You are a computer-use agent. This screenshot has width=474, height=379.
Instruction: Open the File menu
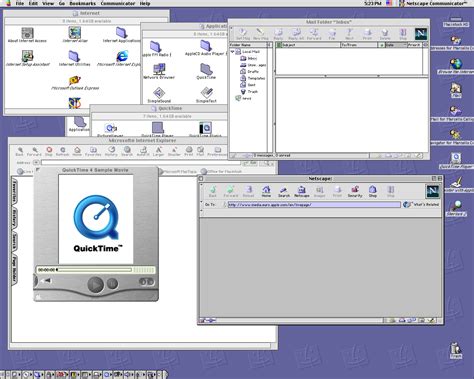(20, 3)
